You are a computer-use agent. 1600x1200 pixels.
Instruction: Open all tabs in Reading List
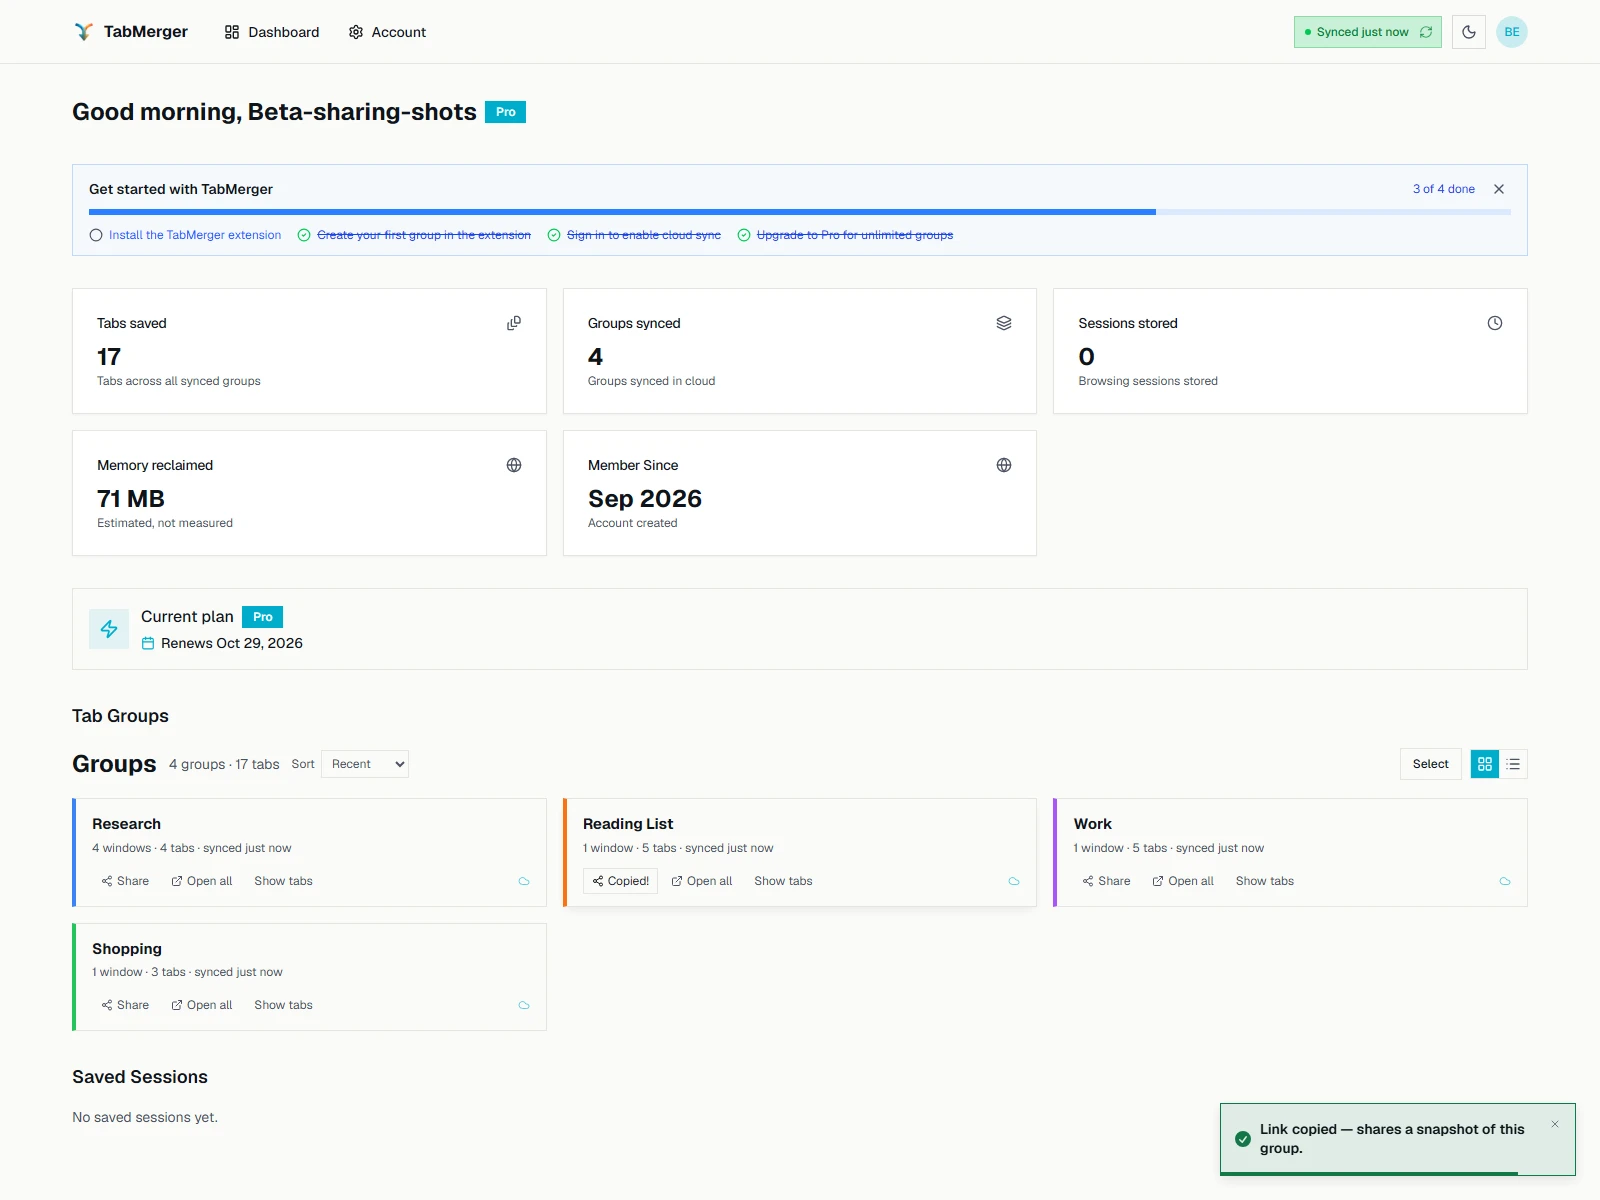702,881
